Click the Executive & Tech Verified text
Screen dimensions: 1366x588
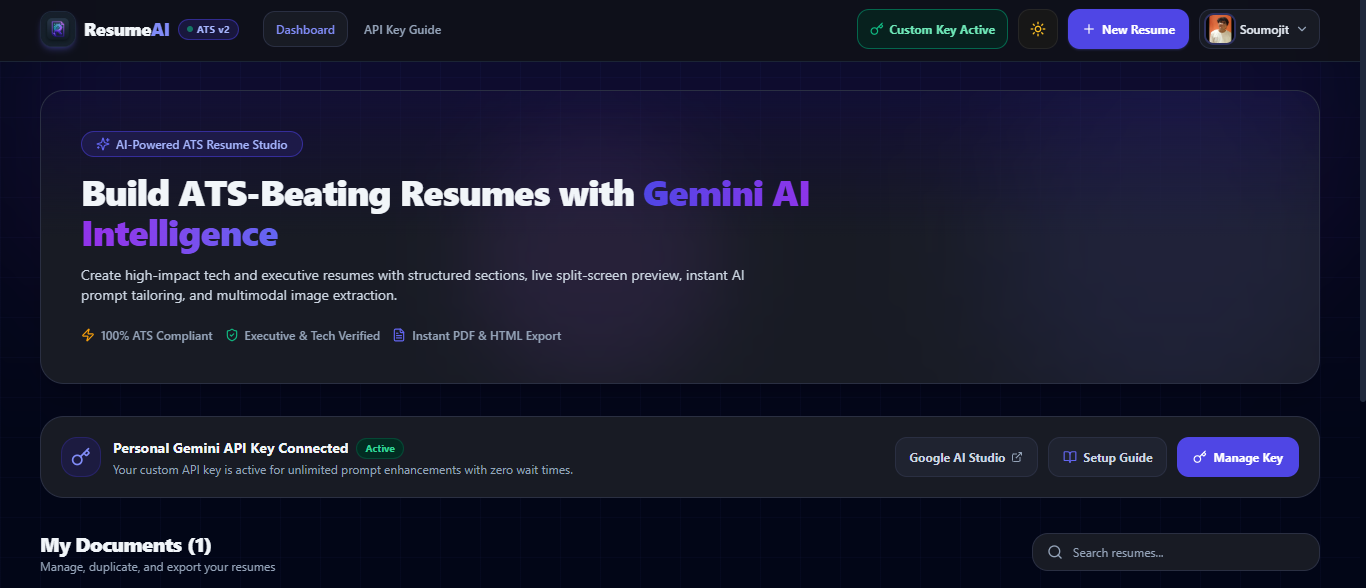[312, 336]
